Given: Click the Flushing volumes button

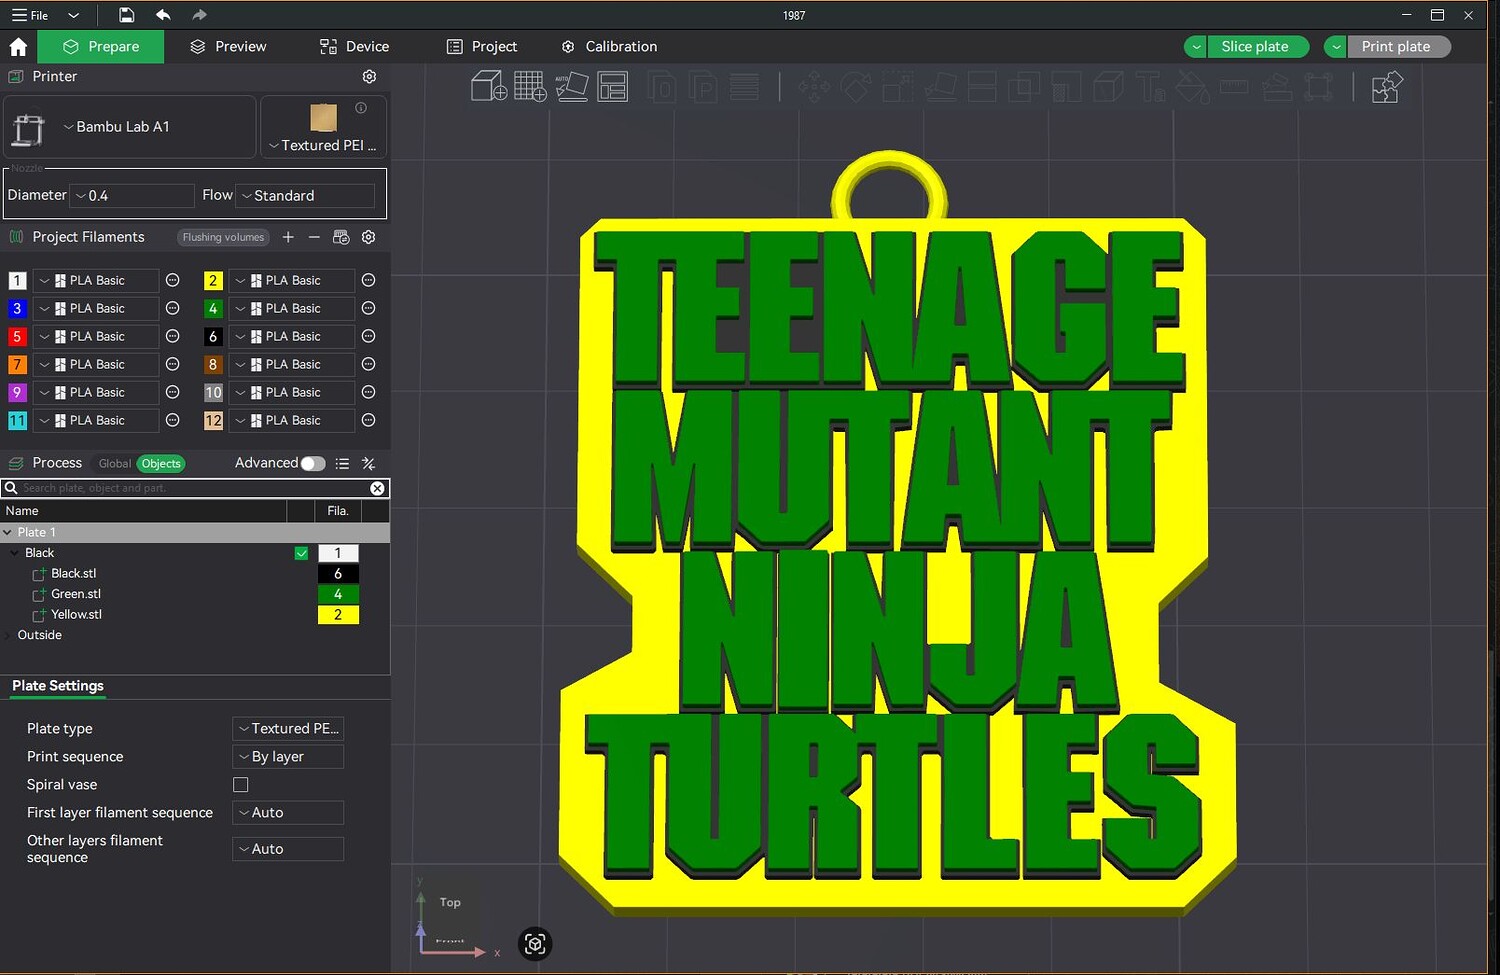Looking at the screenshot, I should 223,238.
